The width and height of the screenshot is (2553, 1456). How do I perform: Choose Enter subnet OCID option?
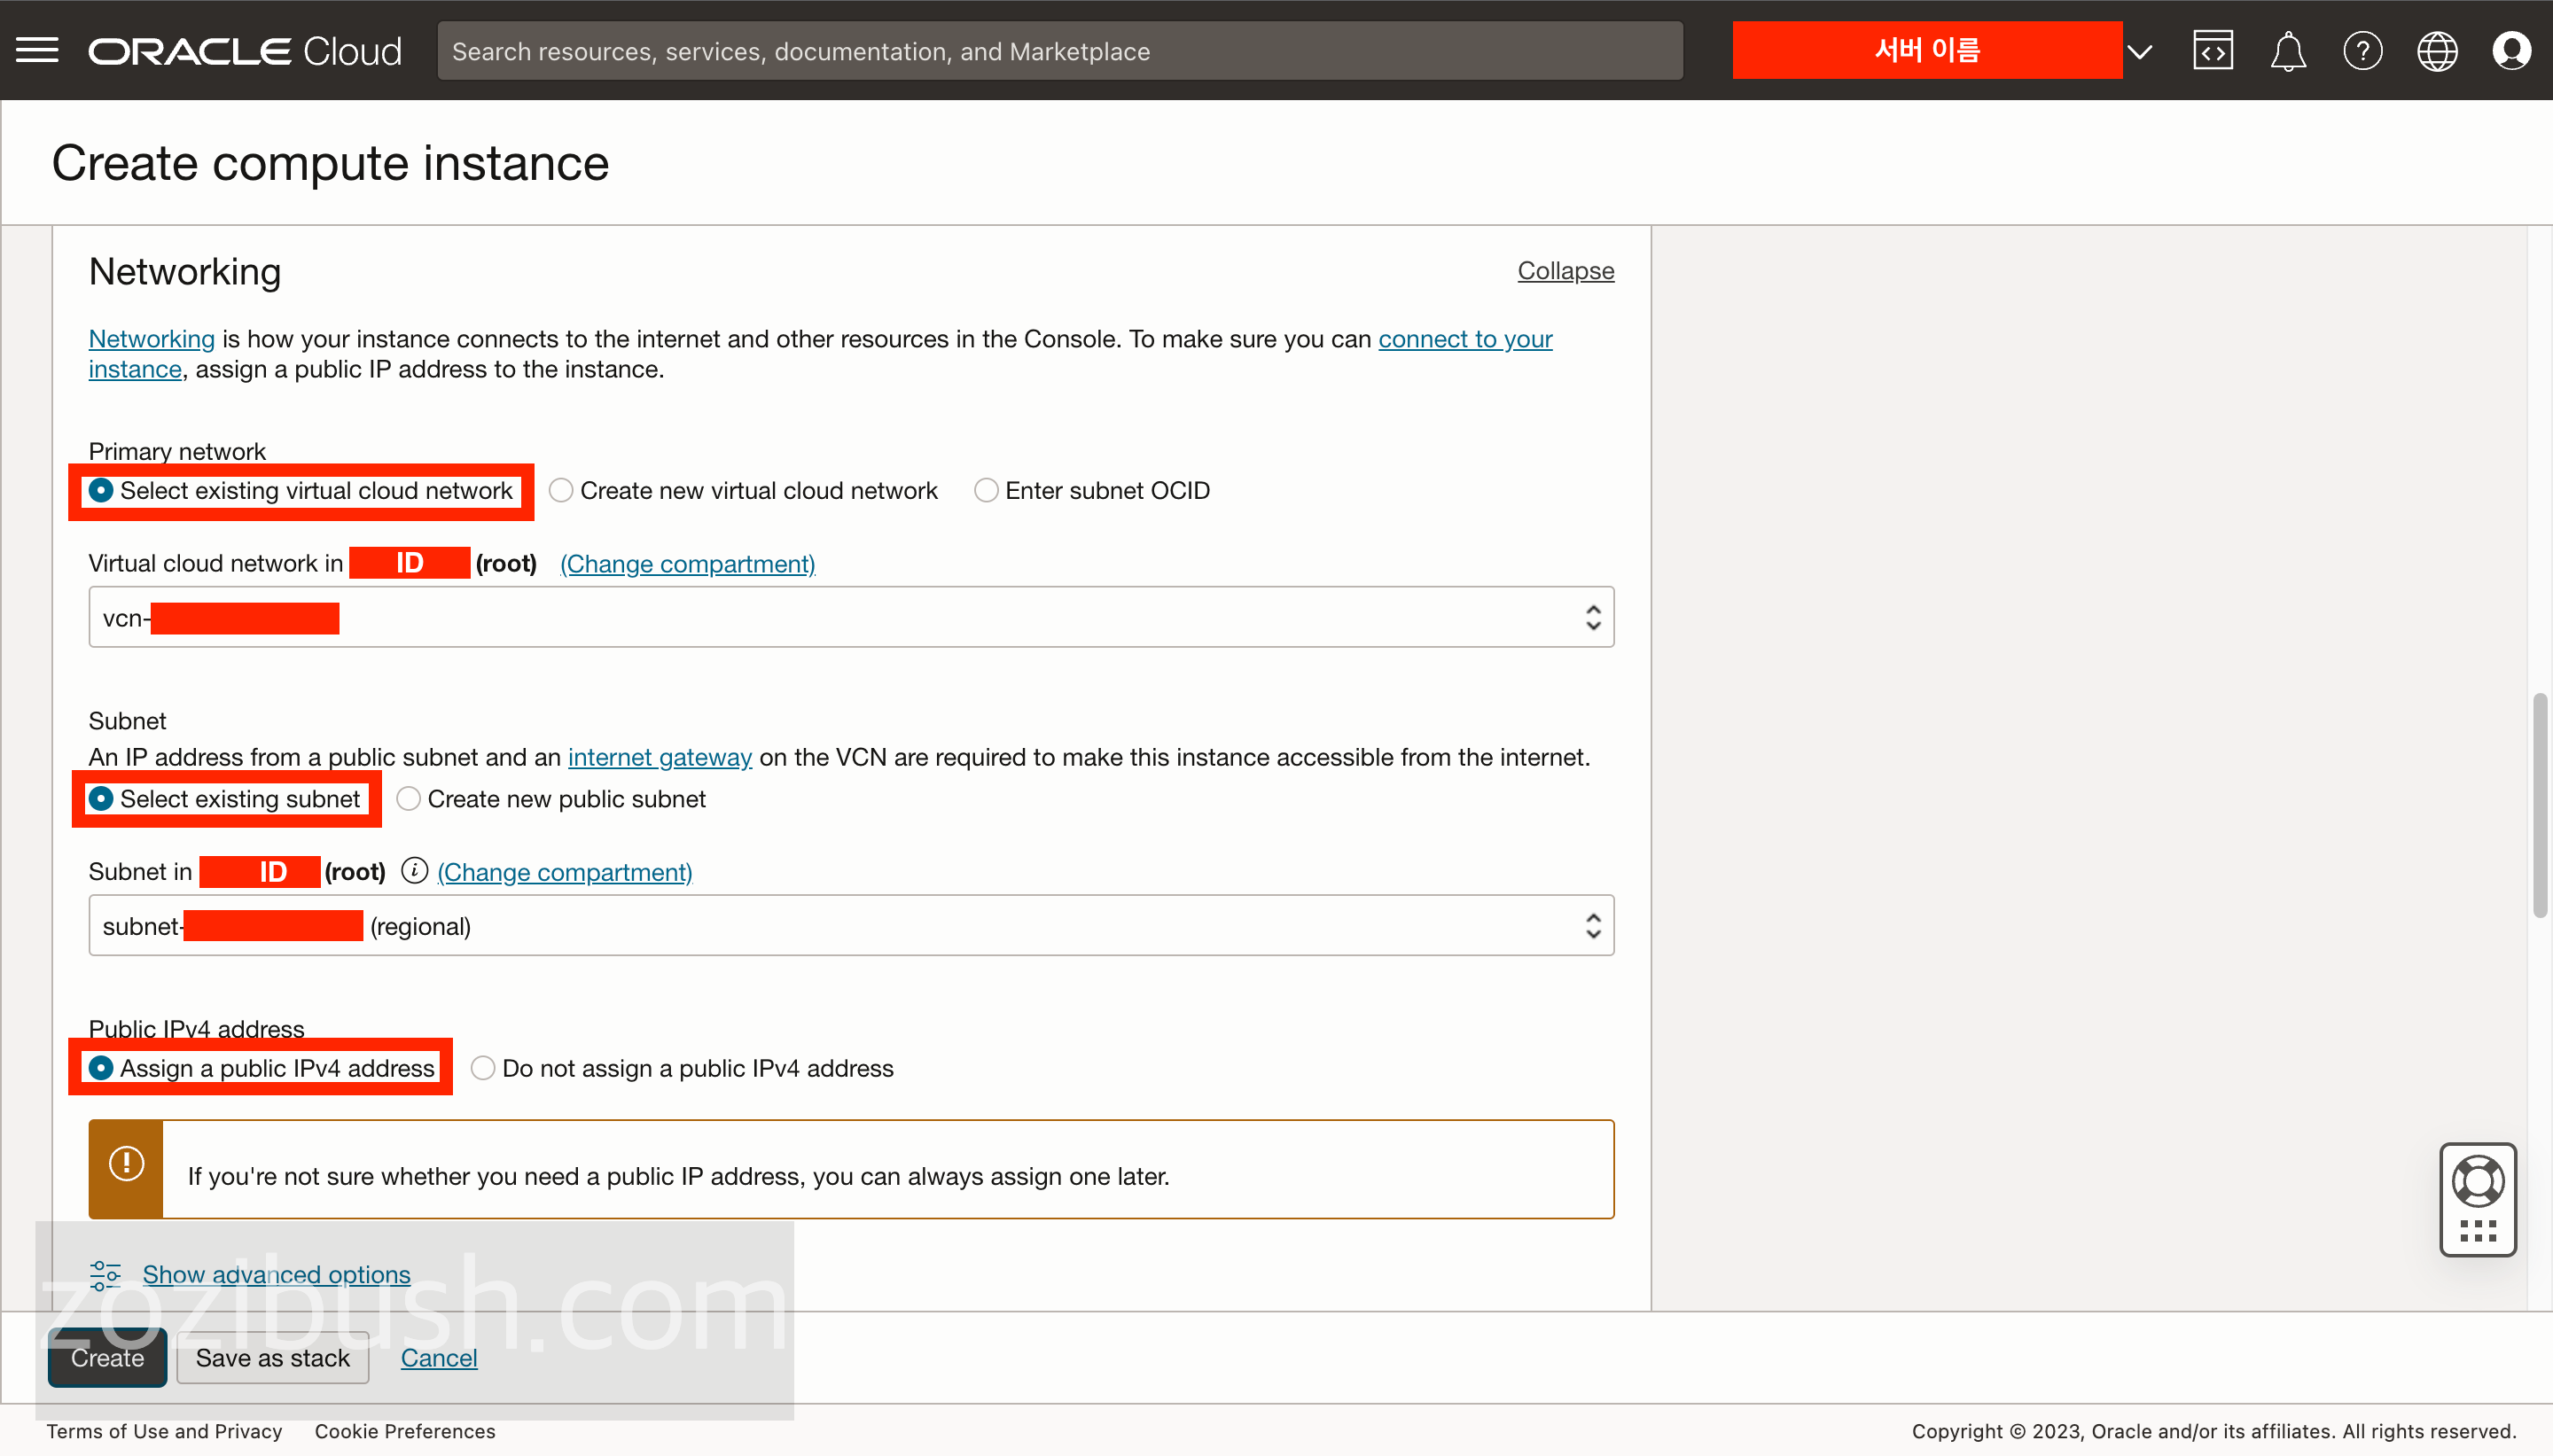(x=1092, y=491)
